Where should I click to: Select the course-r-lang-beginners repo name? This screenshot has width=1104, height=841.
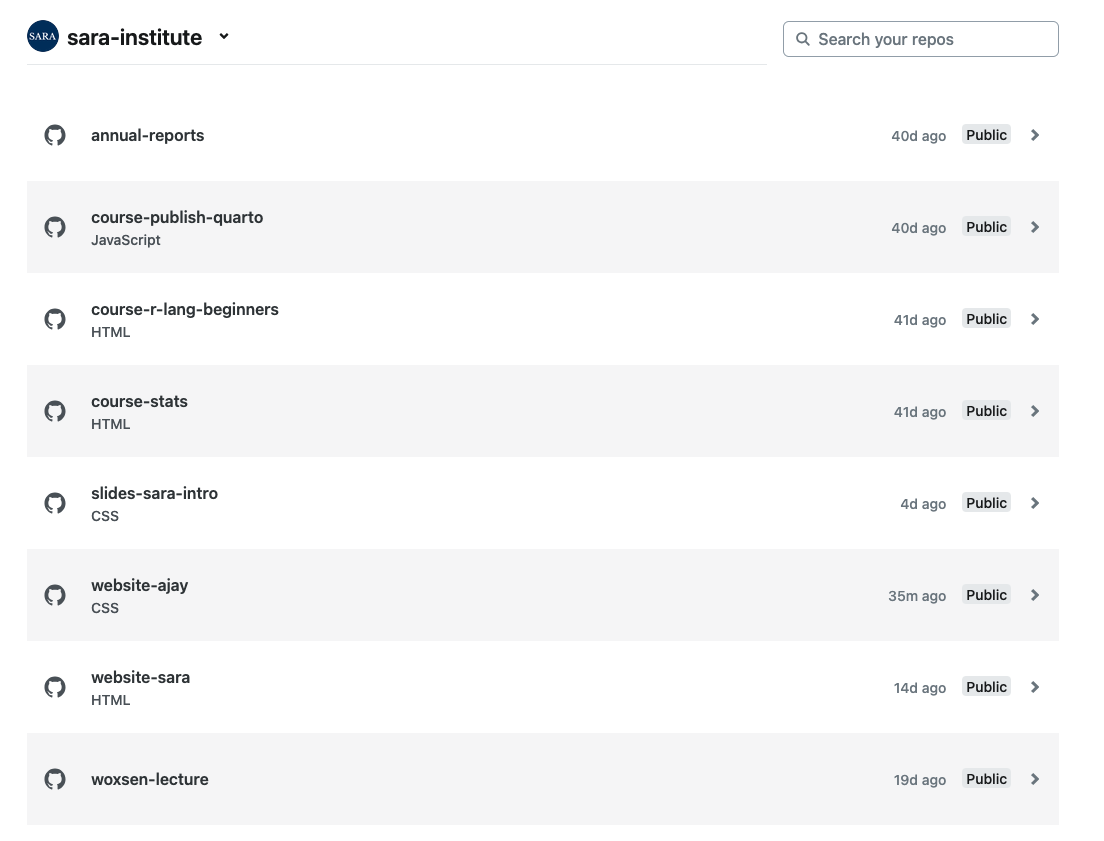point(185,309)
